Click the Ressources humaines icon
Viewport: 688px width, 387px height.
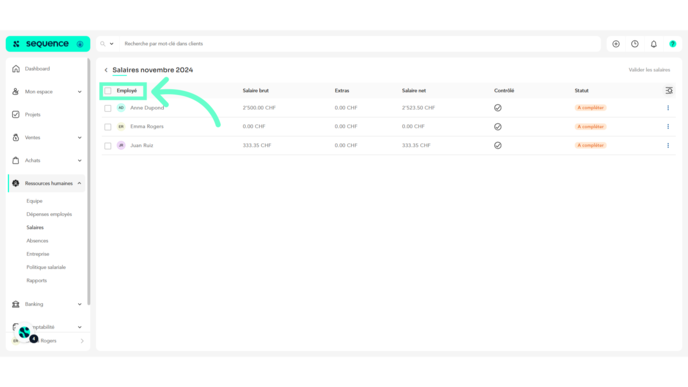[16, 183]
